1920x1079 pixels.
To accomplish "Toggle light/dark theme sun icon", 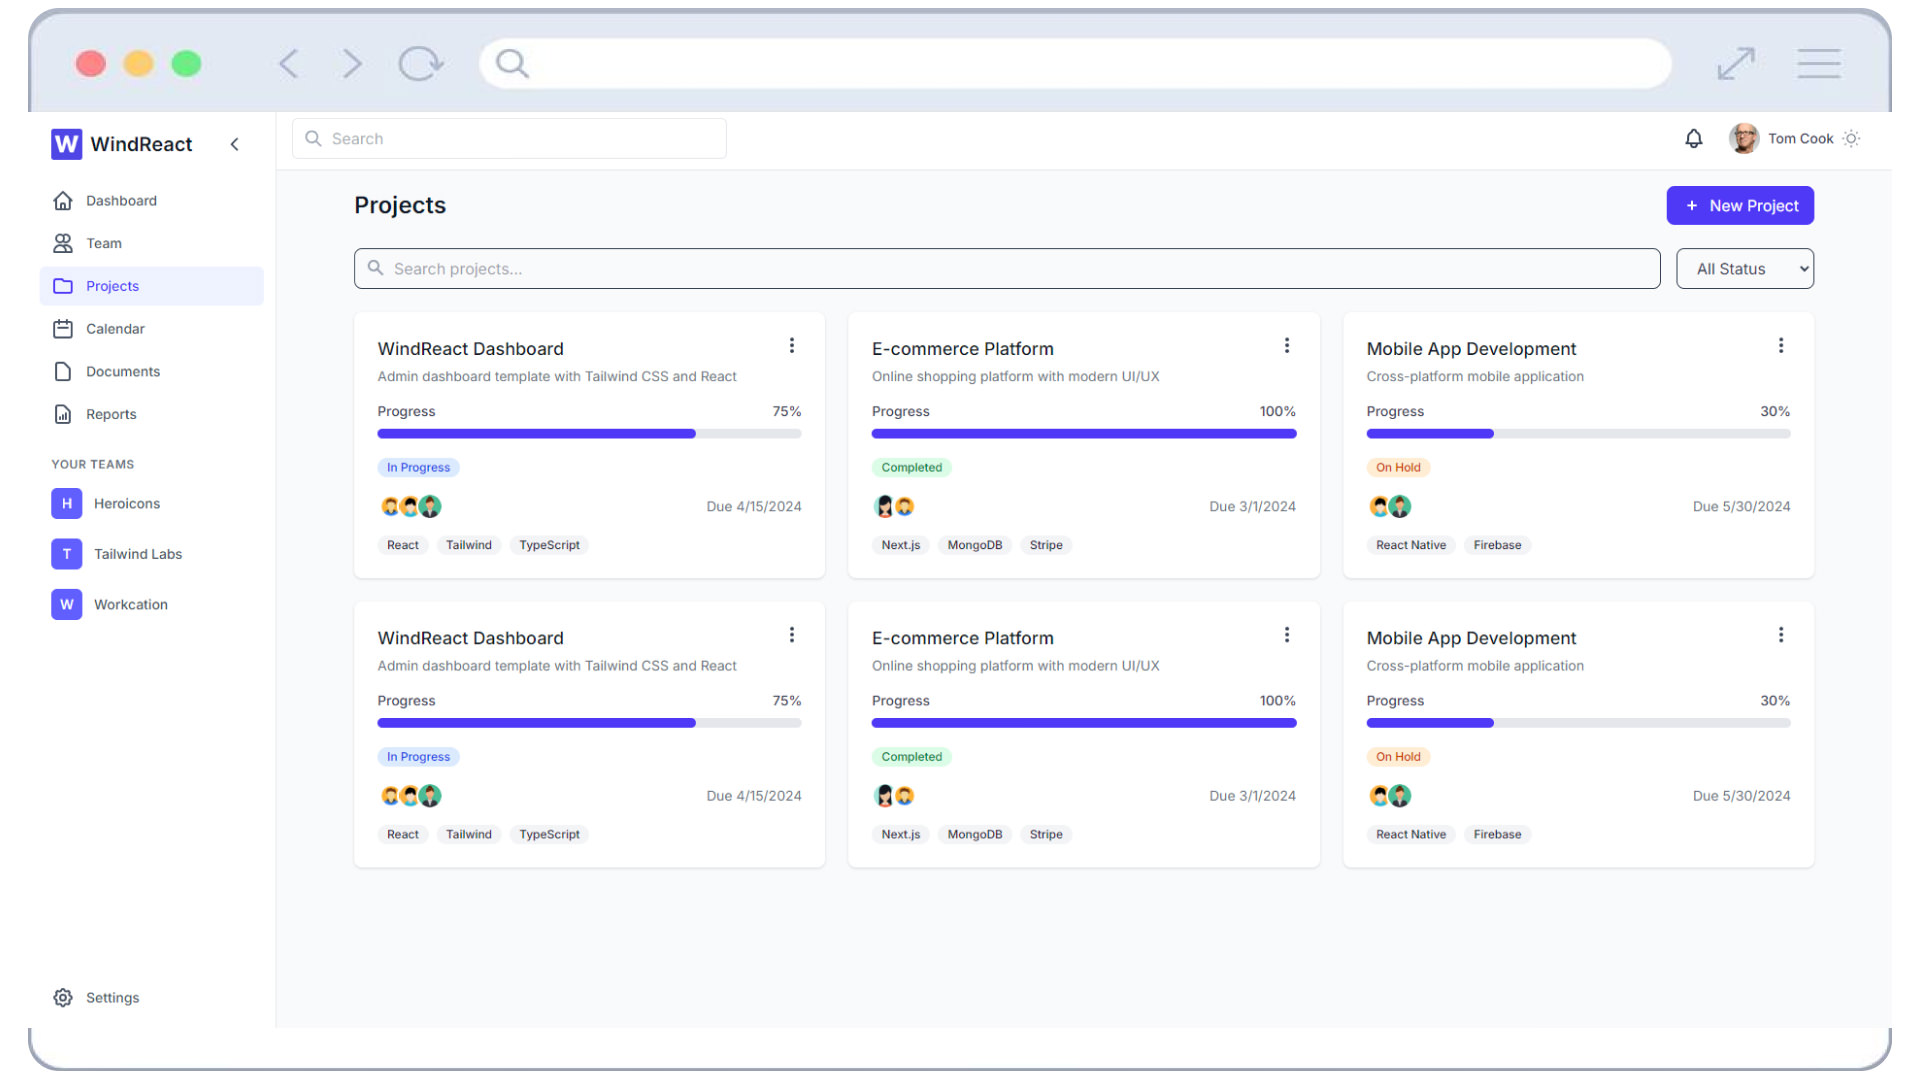I will [1851, 139].
